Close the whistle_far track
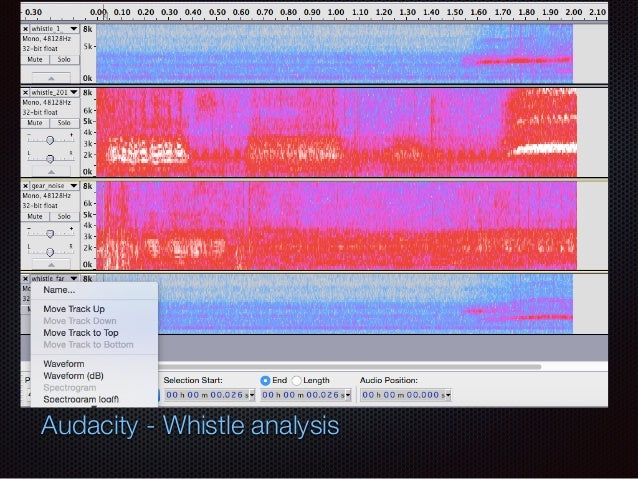Image resolution: width=638 pixels, height=479 pixels. (x=25, y=279)
